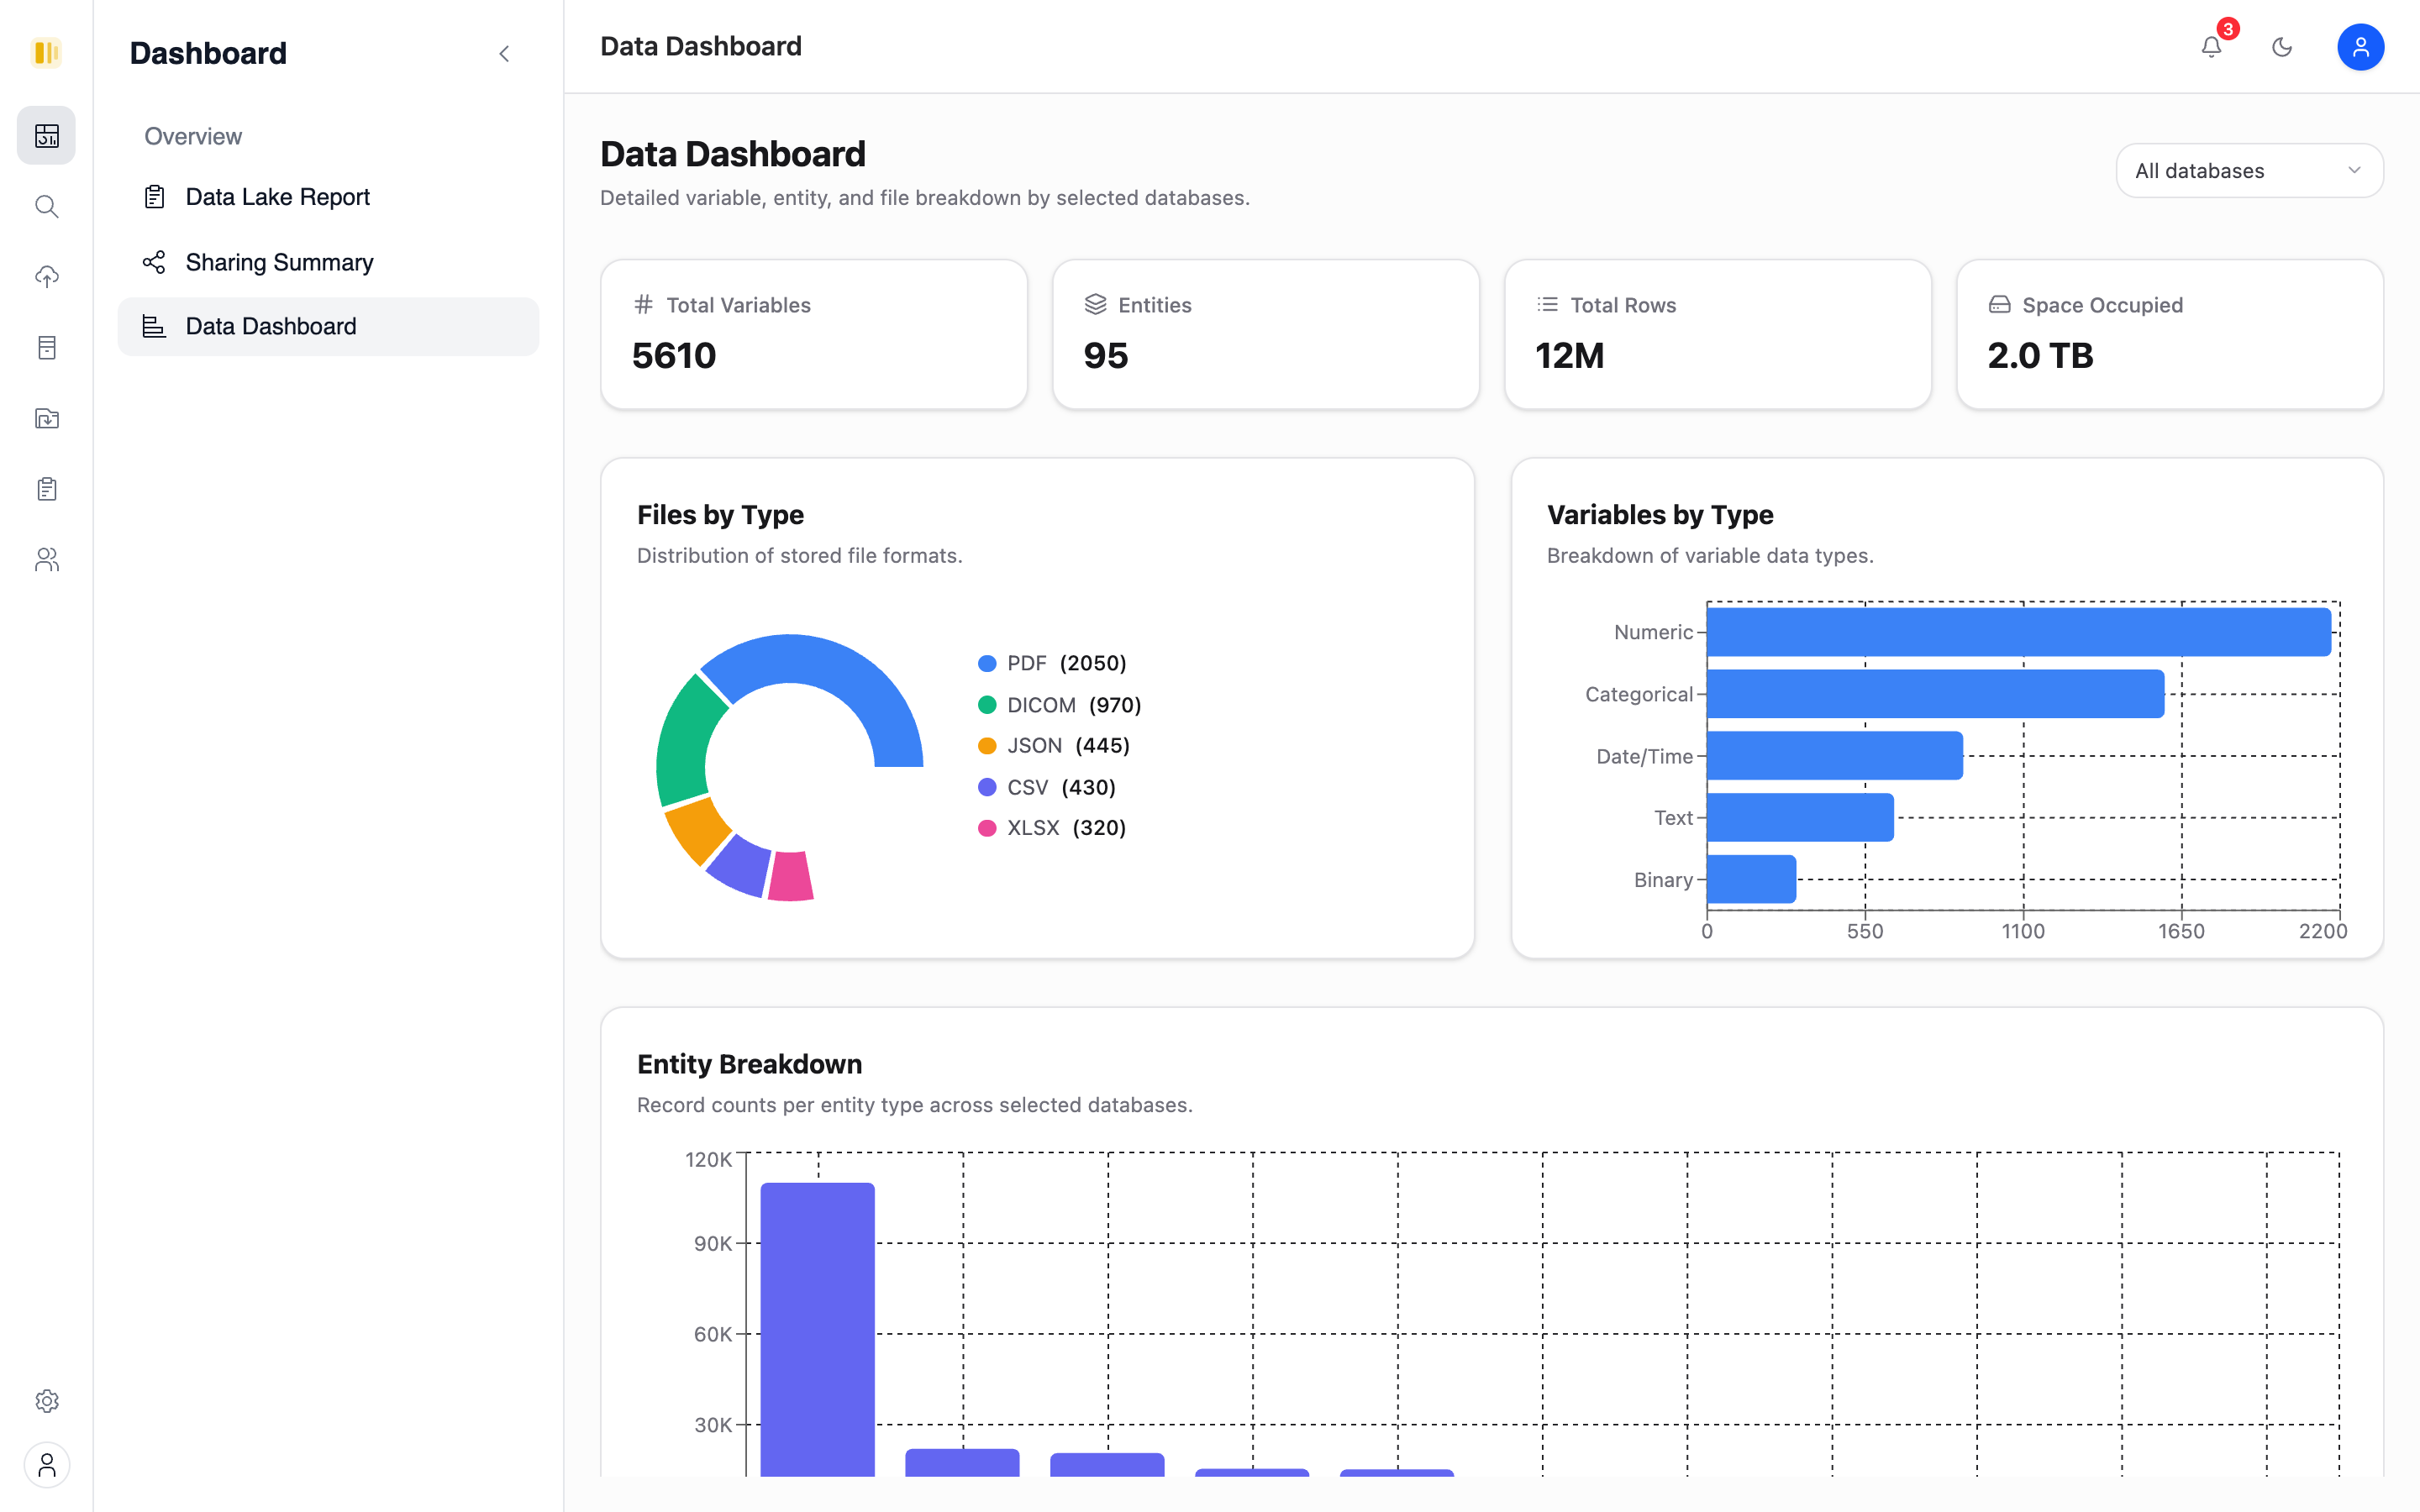This screenshot has width=2420, height=1512.
Task: Toggle dark mode moon icon
Action: click(x=2282, y=47)
